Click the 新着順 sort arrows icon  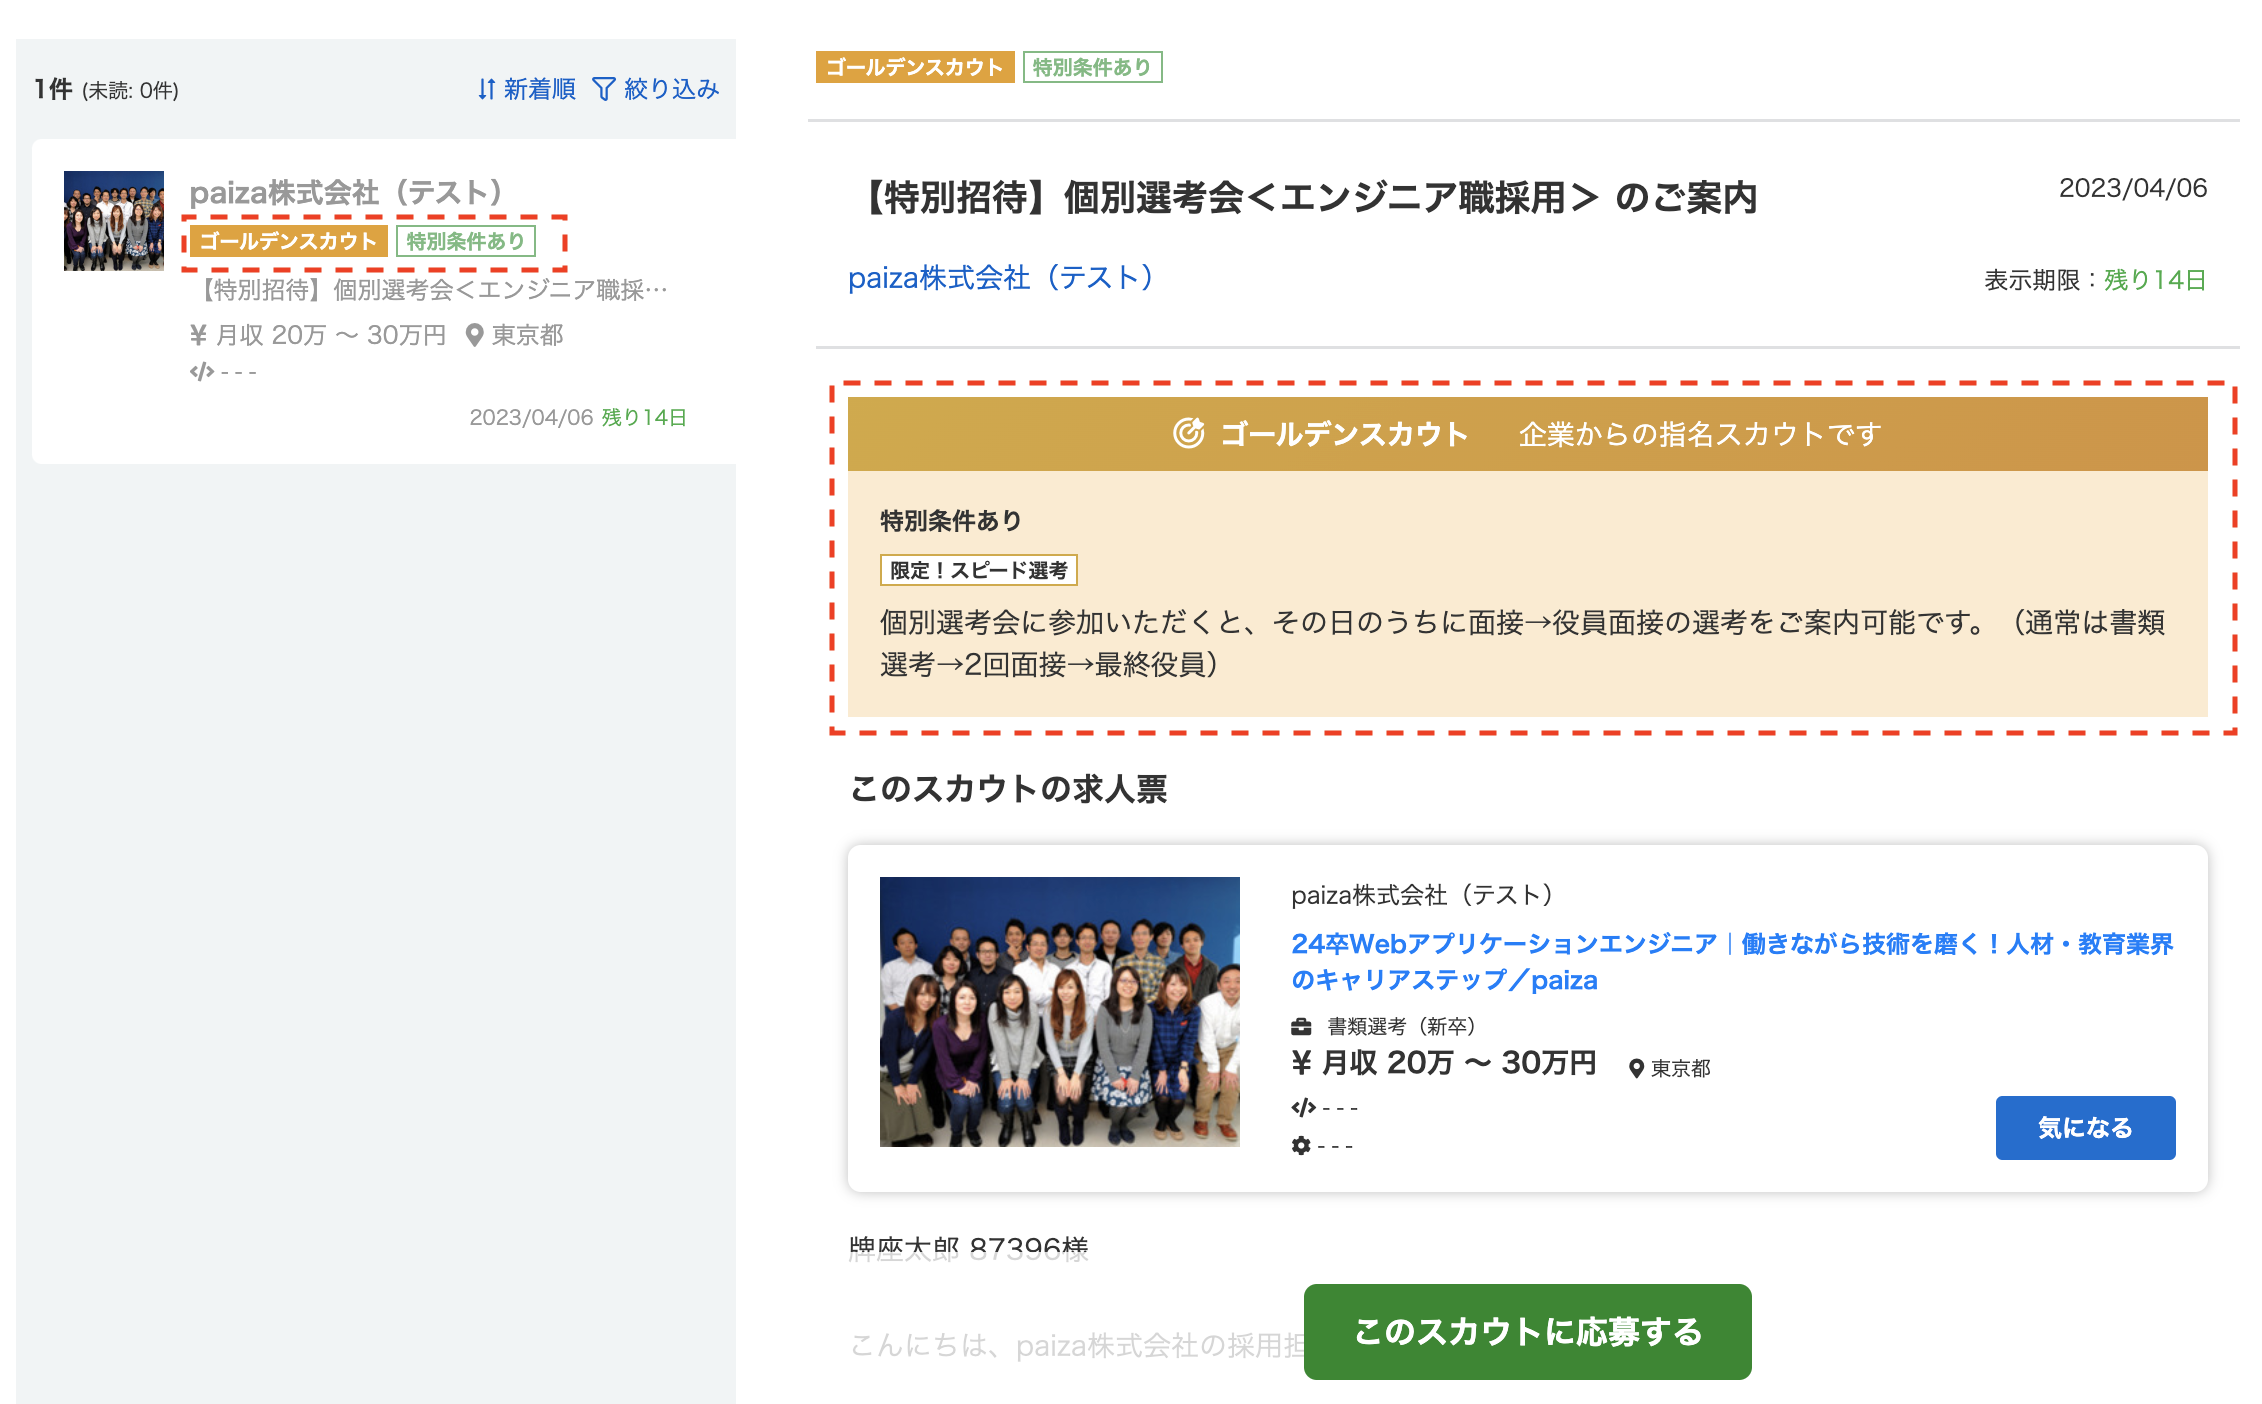tap(486, 89)
